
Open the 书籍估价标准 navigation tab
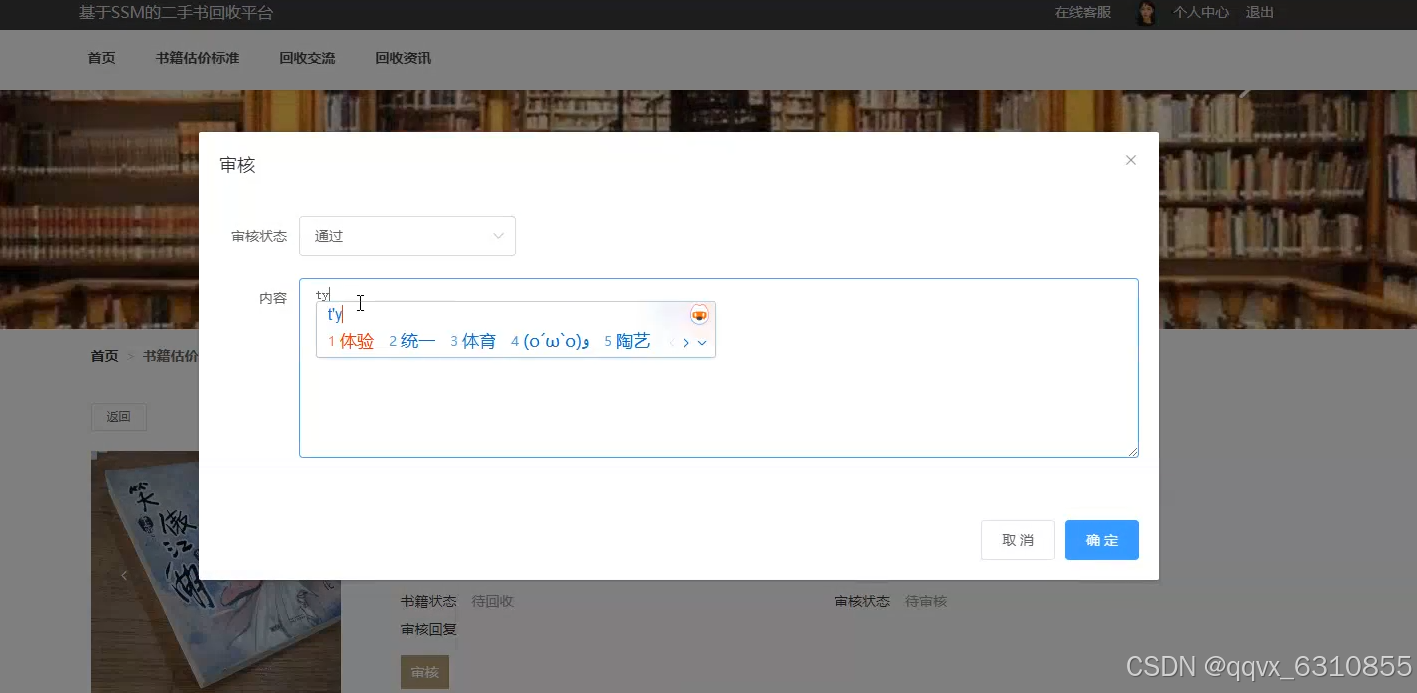tap(197, 58)
